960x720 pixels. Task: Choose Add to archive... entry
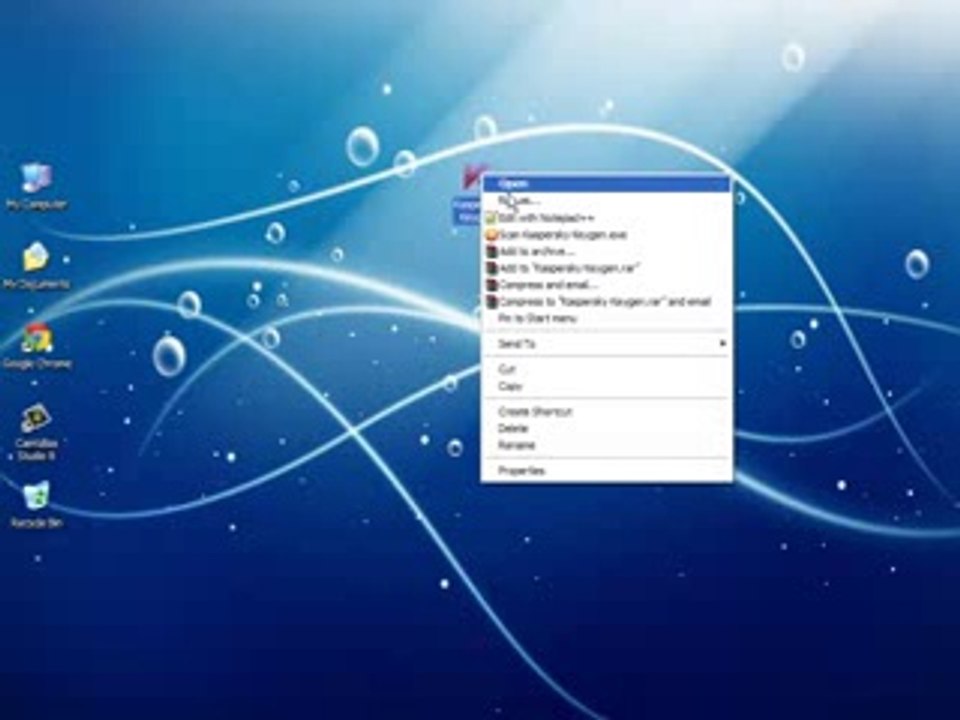pos(607,251)
